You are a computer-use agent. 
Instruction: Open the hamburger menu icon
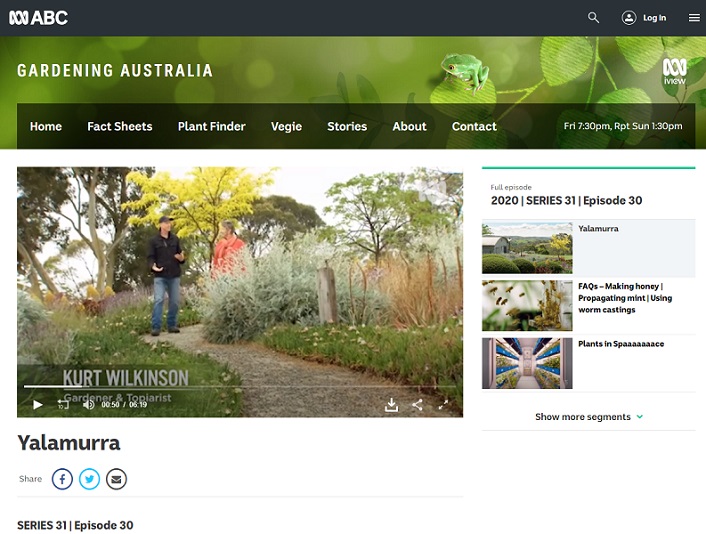[694, 18]
